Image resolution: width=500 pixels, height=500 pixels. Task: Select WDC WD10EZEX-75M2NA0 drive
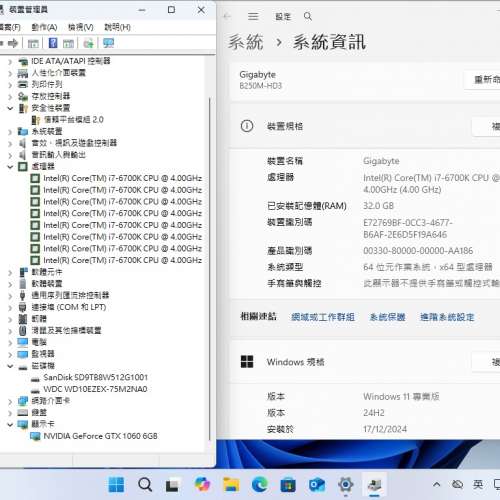pyautogui.click(x=95, y=389)
